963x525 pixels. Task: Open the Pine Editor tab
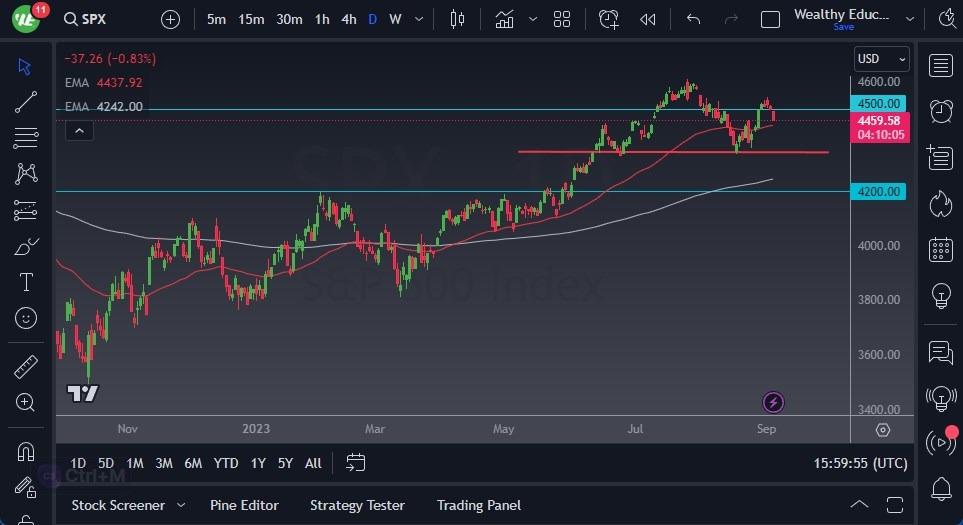(244, 505)
